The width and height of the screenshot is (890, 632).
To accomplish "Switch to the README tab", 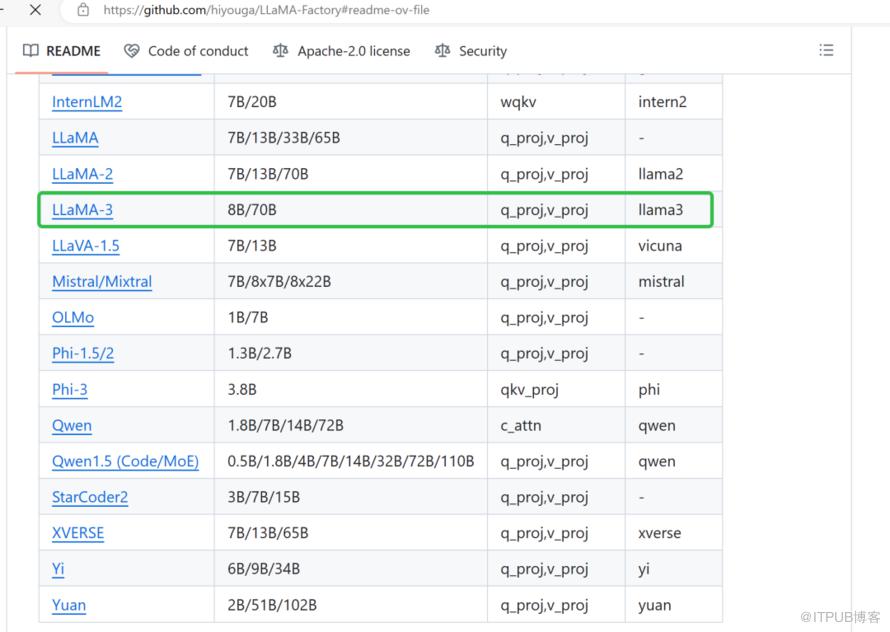I will tap(62, 51).
